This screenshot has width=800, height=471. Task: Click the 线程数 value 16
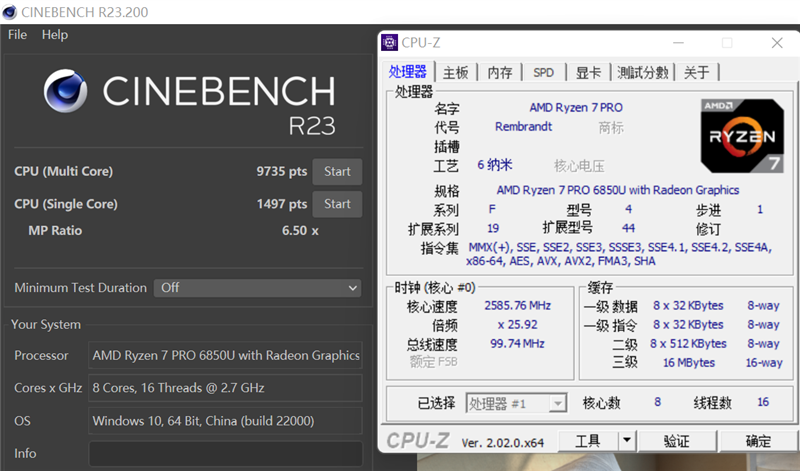(763, 402)
